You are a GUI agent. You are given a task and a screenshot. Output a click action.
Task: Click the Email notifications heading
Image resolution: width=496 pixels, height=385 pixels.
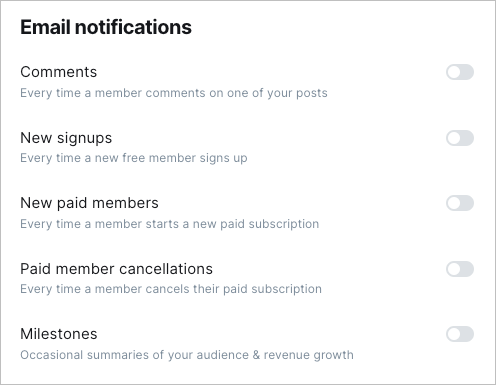pyautogui.click(x=106, y=27)
